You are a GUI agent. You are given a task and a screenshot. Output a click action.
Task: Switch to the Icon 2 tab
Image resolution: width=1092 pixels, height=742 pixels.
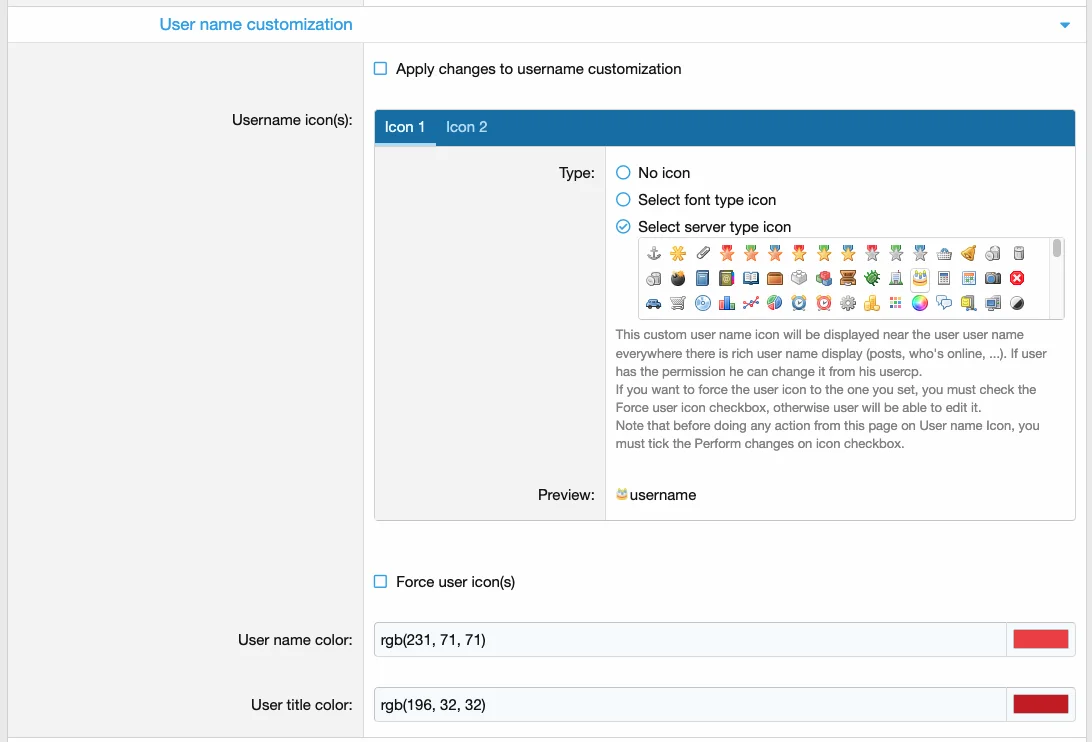466,127
